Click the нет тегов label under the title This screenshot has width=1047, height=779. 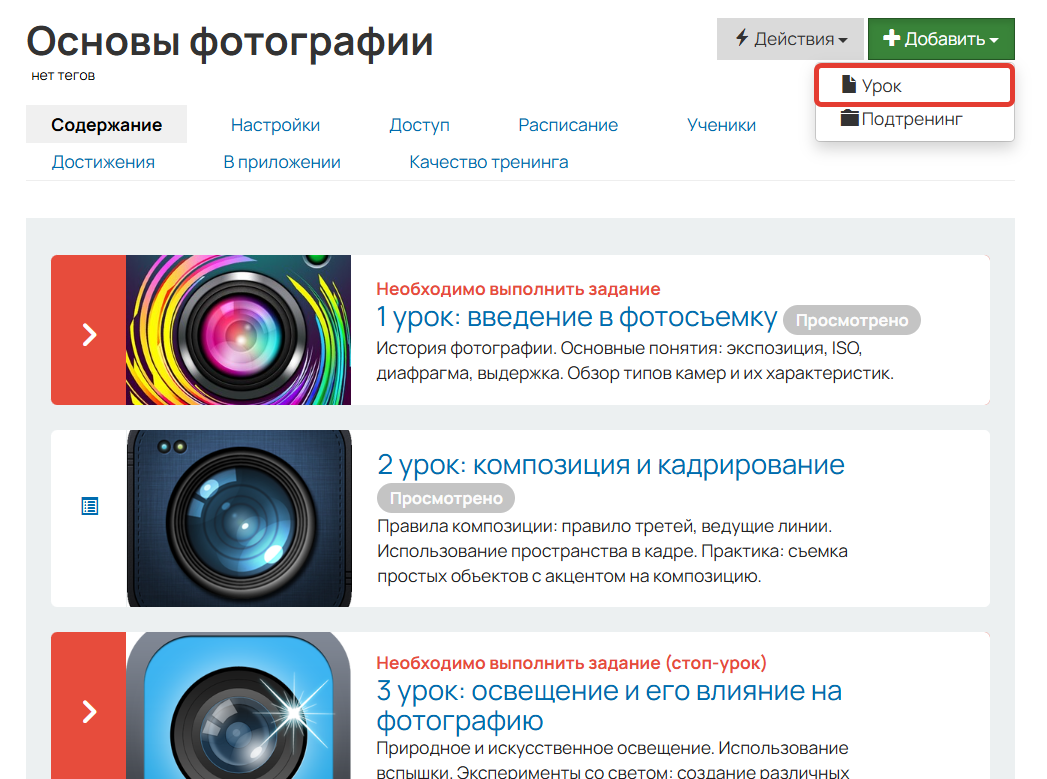pyautogui.click(x=63, y=75)
